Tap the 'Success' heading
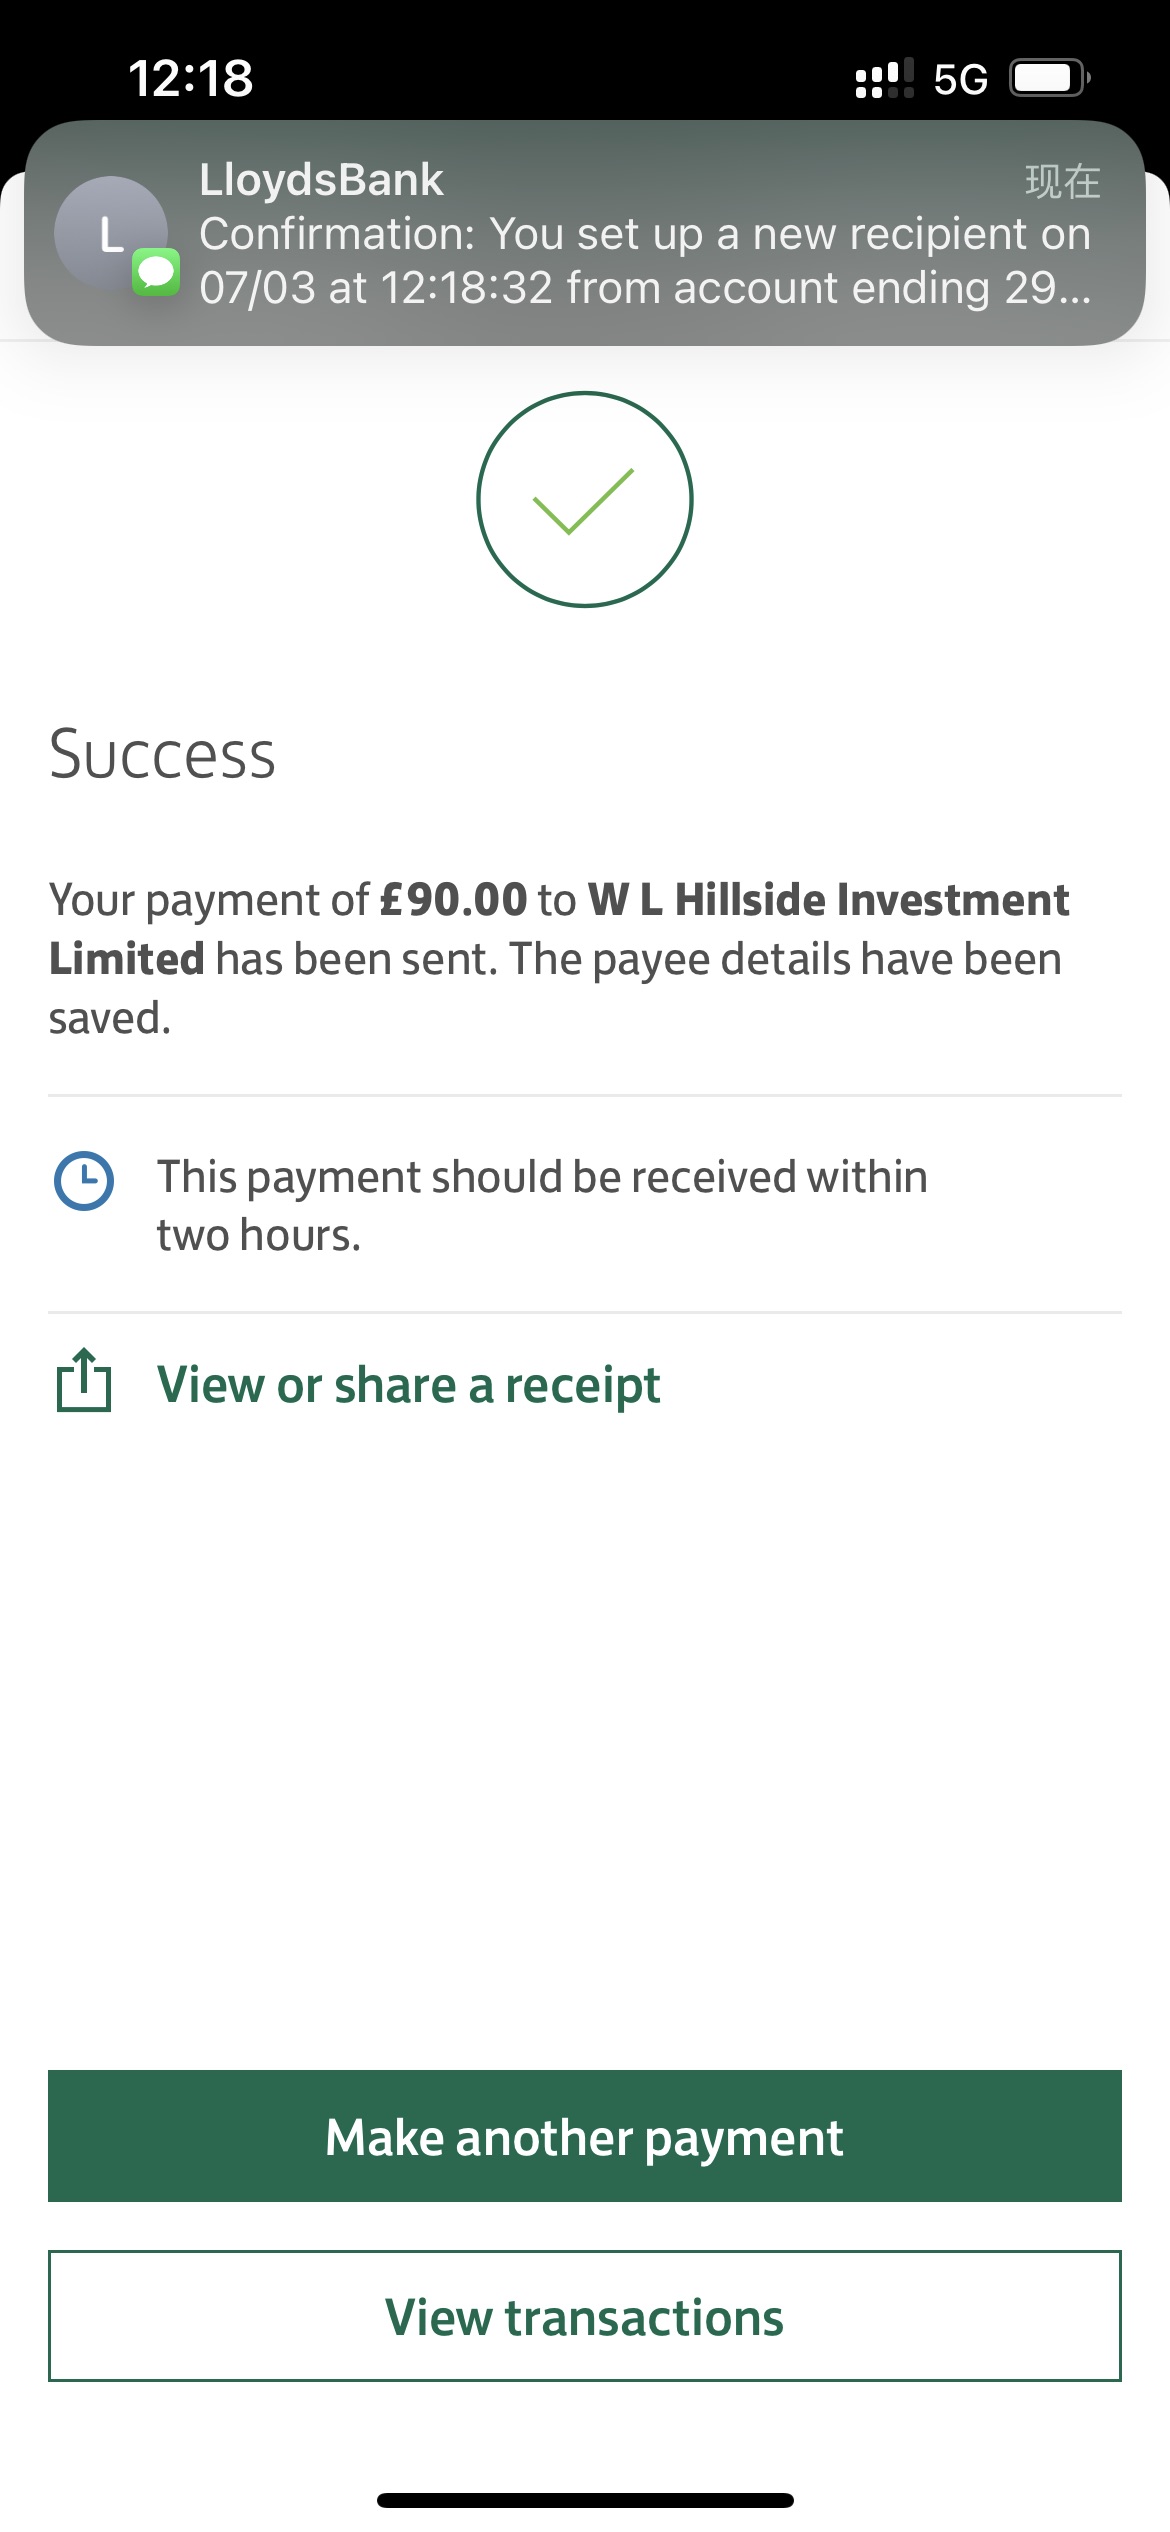The width and height of the screenshot is (1170, 2532). (162, 754)
